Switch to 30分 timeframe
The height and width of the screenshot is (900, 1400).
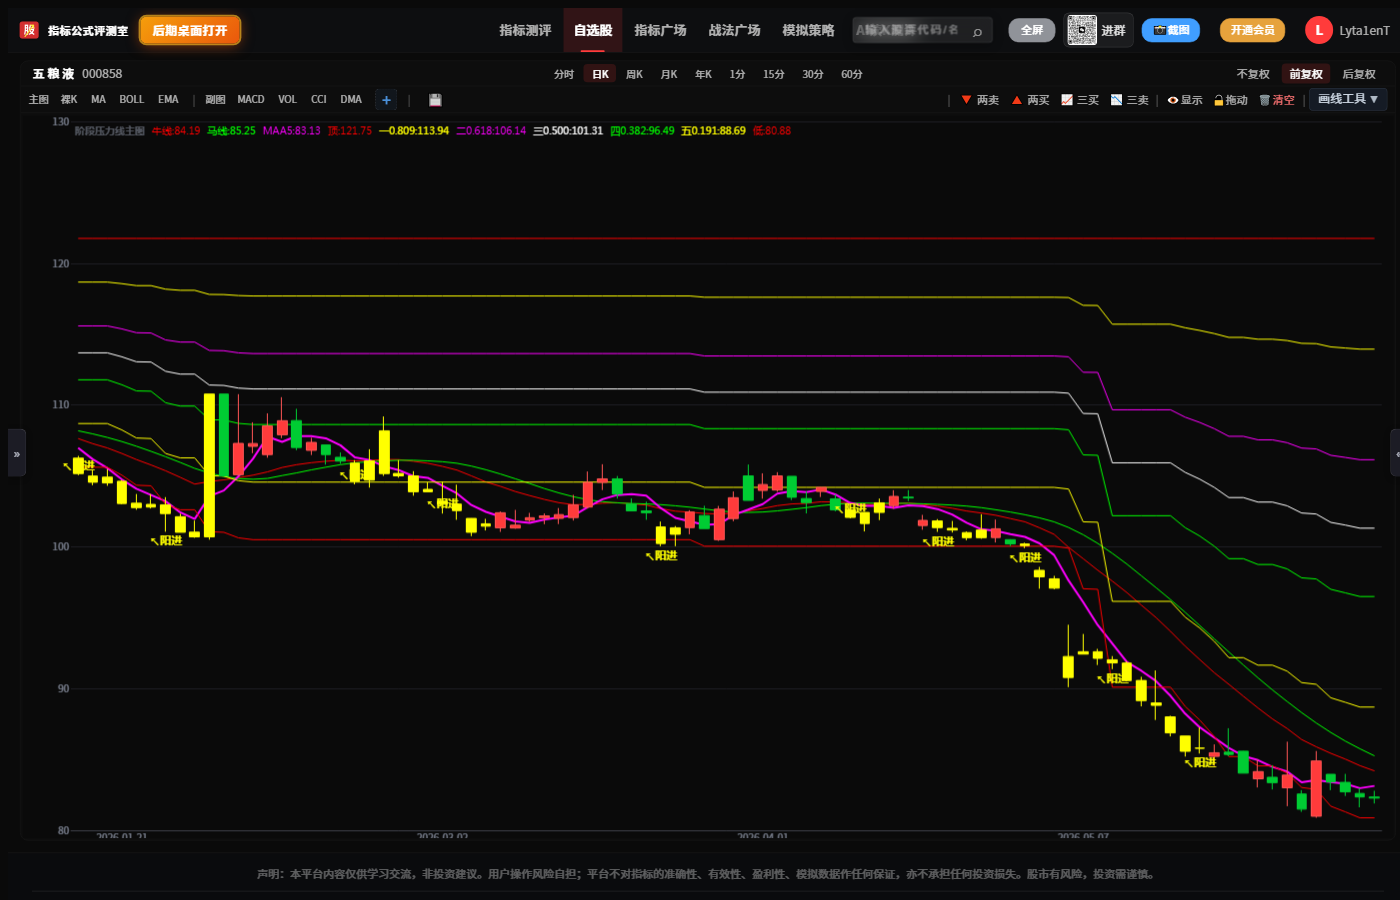coord(813,74)
